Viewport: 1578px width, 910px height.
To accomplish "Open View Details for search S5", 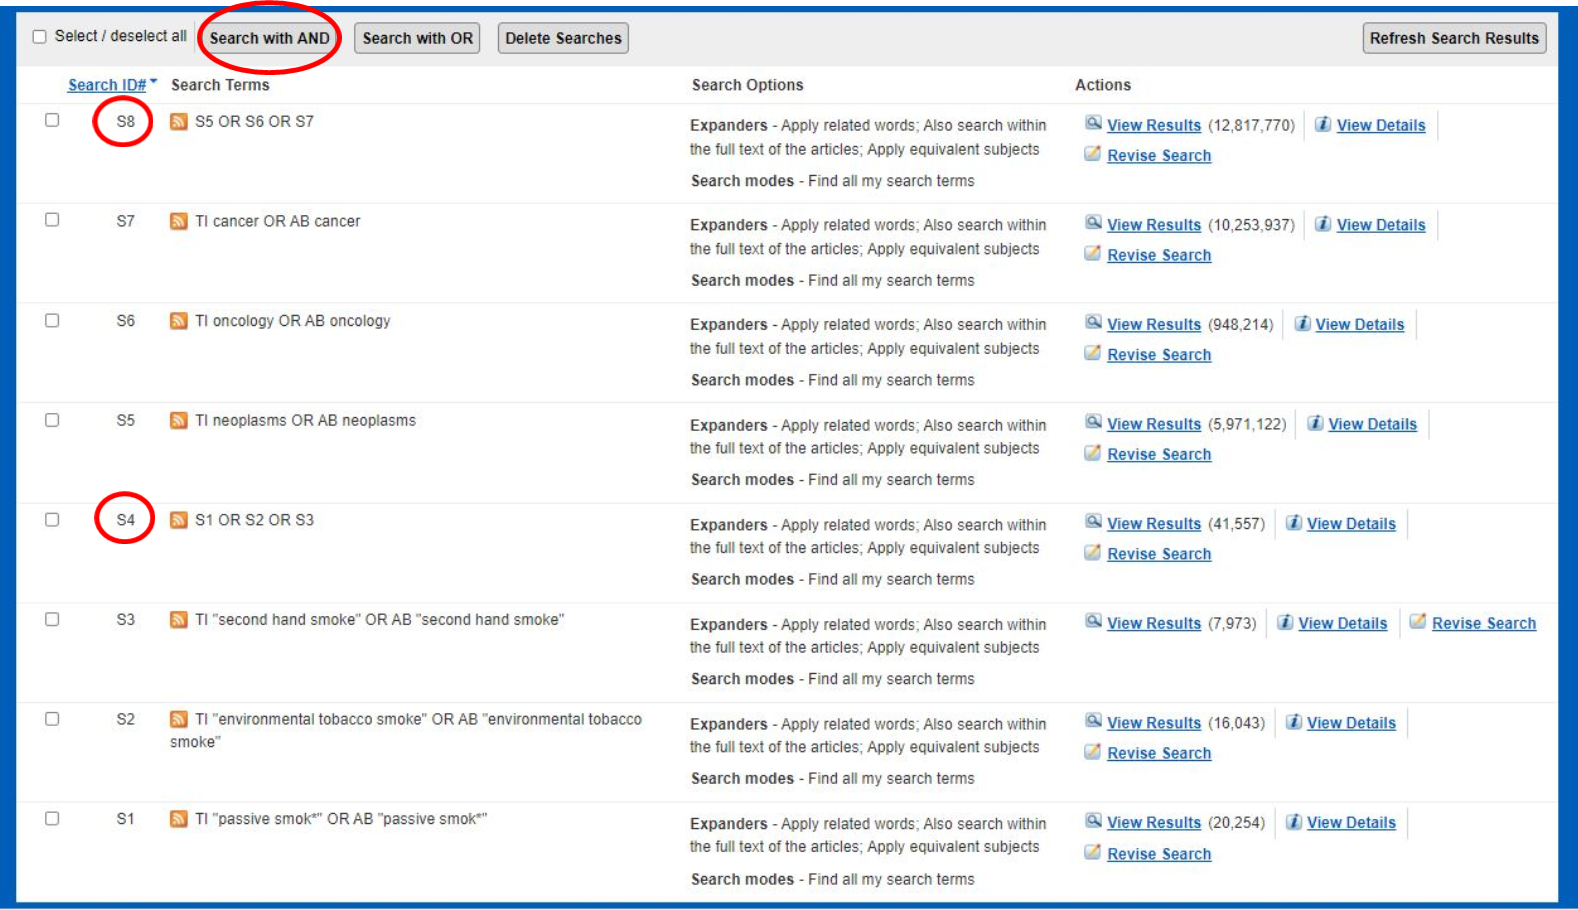I will (1373, 424).
